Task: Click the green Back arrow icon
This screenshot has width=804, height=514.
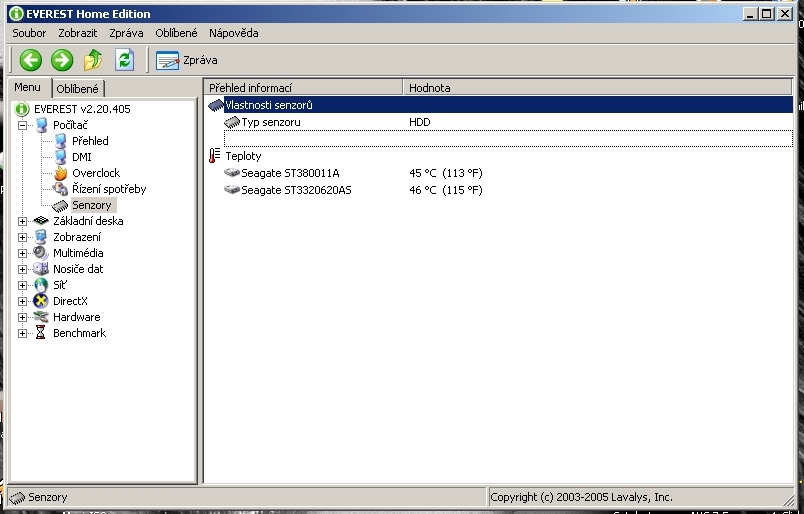Action: point(31,60)
